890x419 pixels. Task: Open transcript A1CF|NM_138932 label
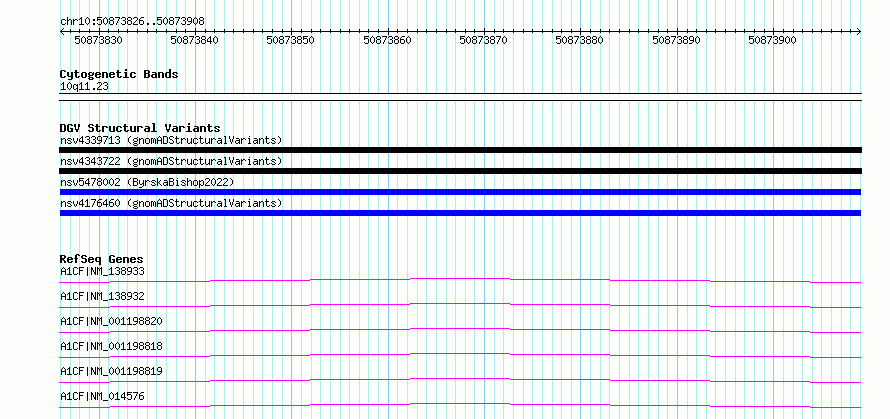pyautogui.click(x=102, y=296)
